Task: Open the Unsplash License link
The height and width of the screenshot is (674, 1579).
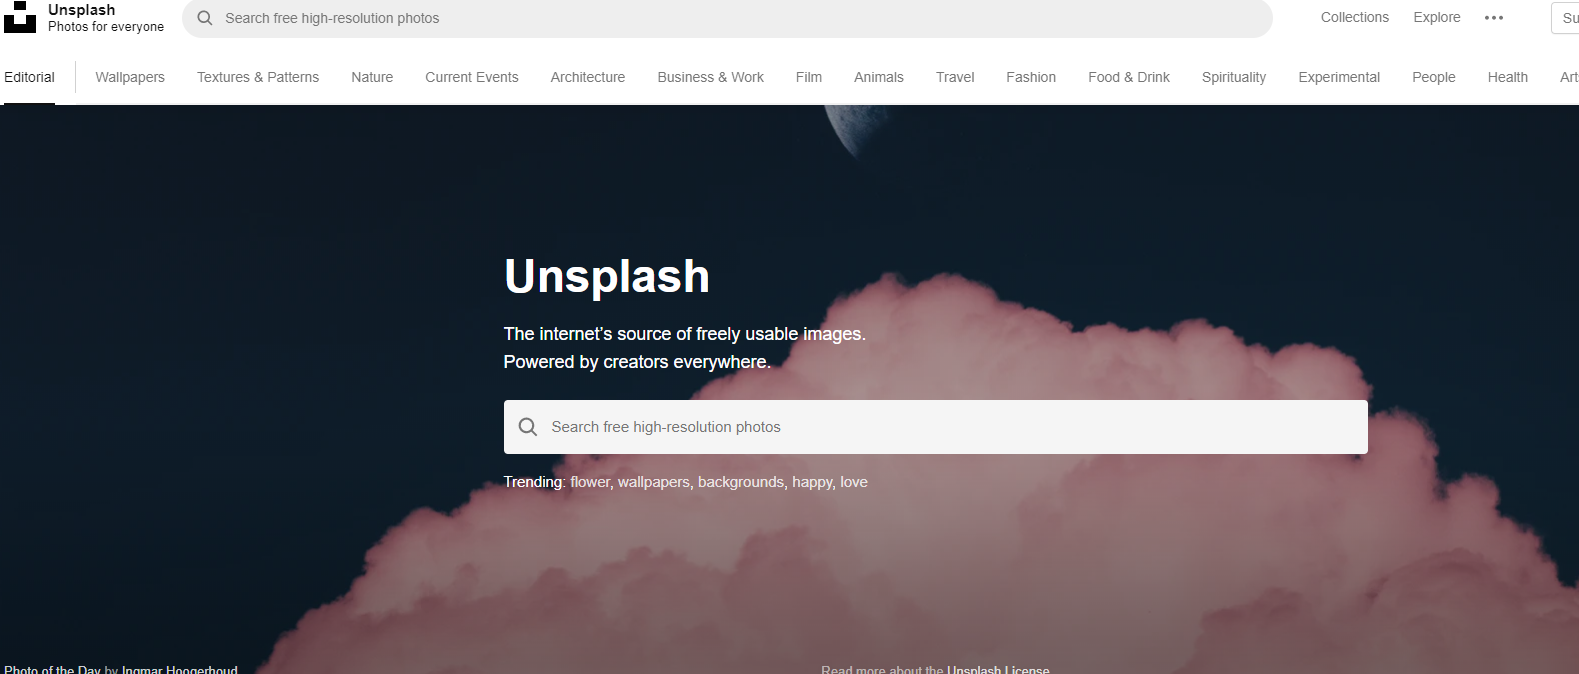Action: click(x=998, y=668)
